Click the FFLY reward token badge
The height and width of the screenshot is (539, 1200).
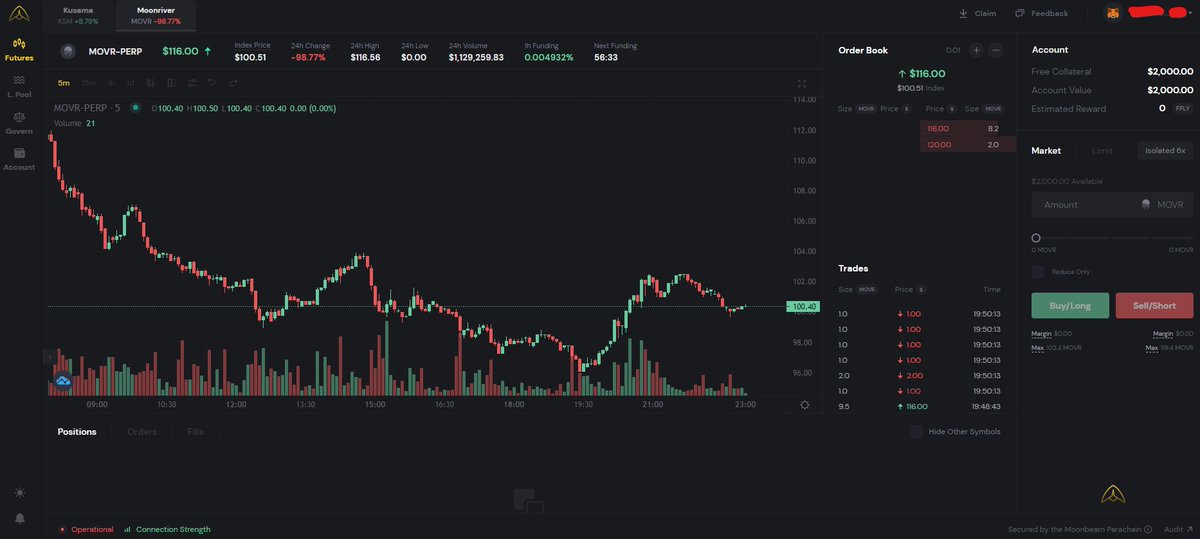point(1183,108)
